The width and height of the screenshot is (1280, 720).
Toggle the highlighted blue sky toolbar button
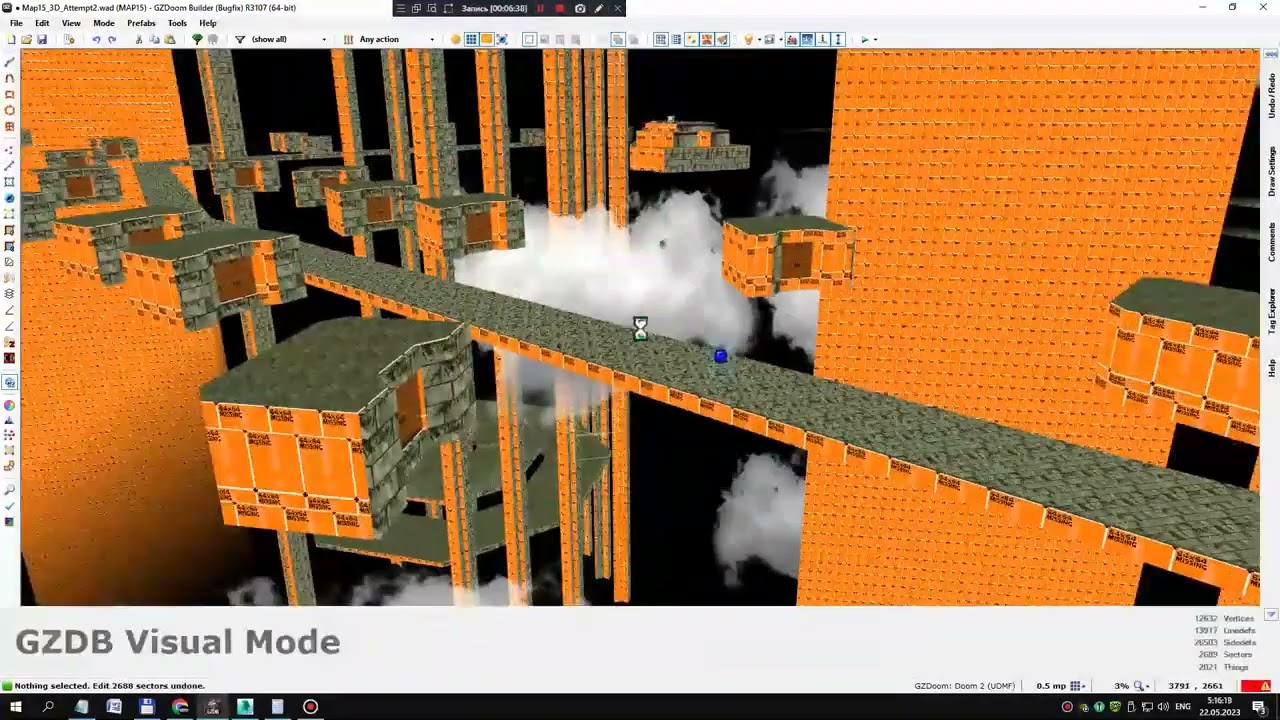click(x=807, y=39)
